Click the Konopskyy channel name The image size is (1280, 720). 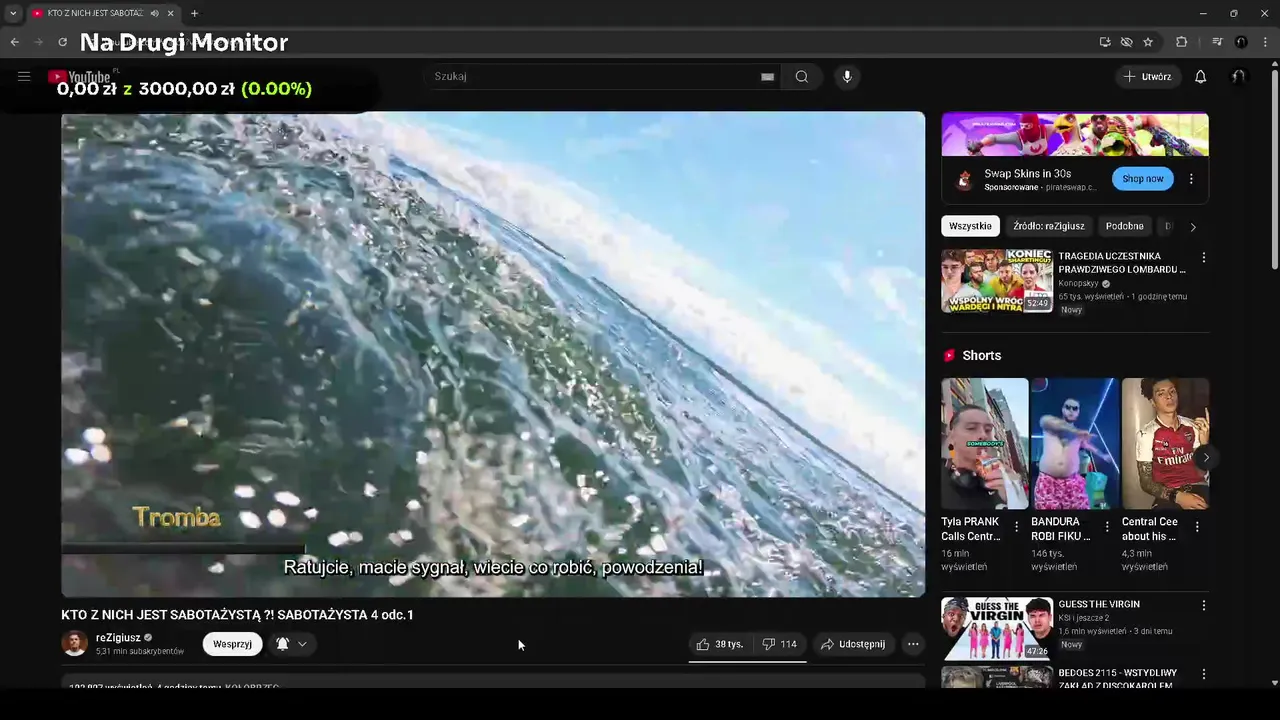pyautogui.click(x=1078, y=283)
